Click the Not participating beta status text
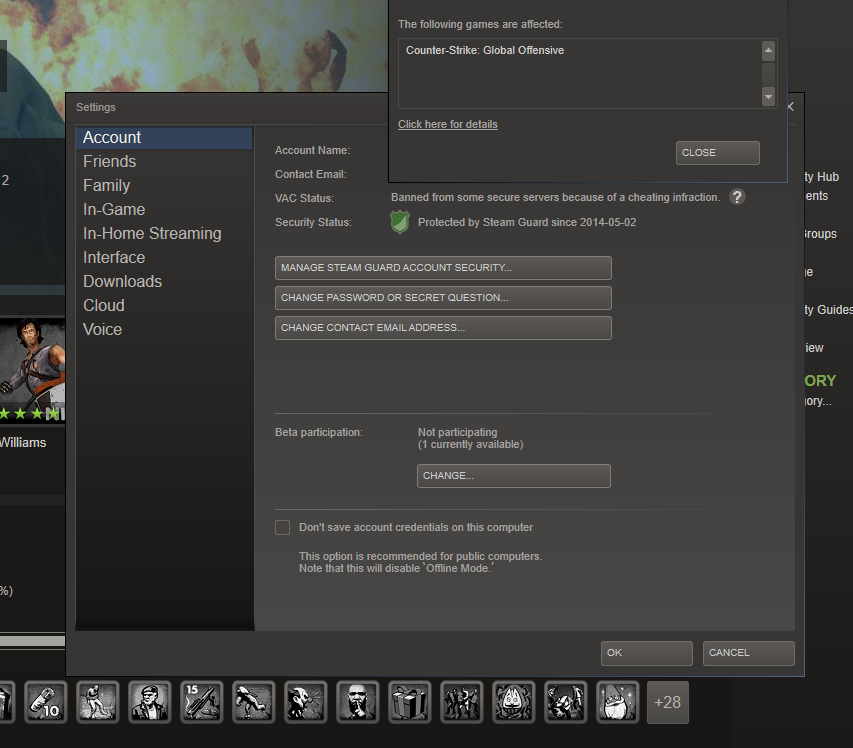Viewport: 853px width, 748px height. pyautogui.click(x=458, y=432)
